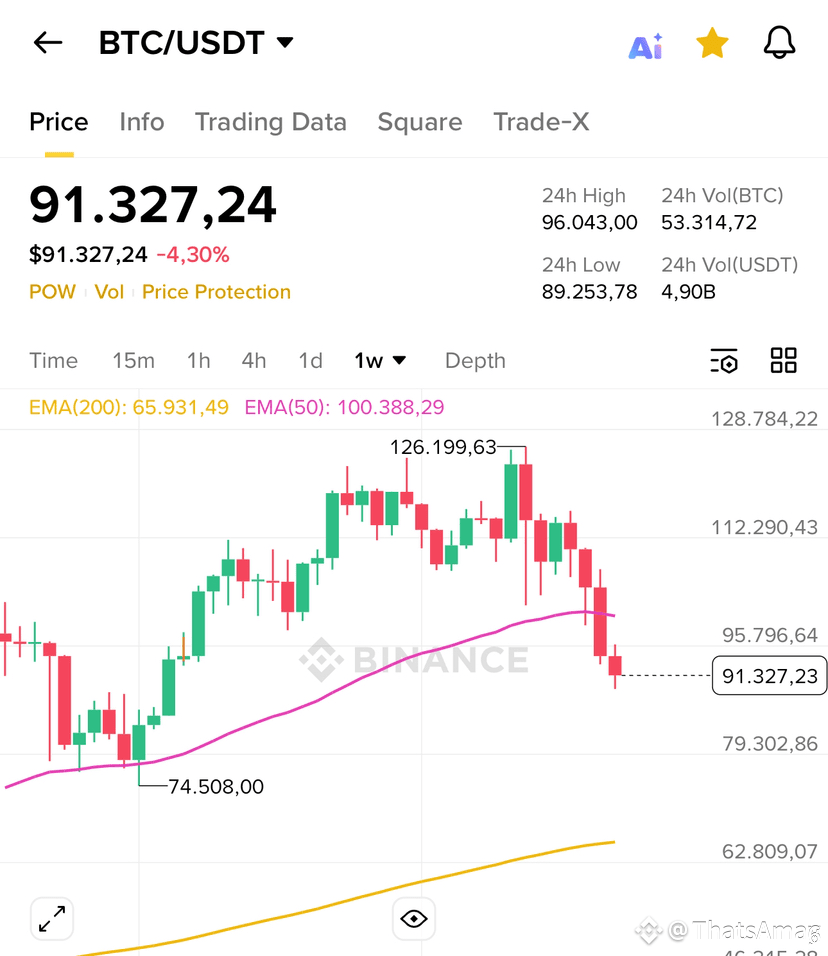Screen dimensions: 828x956
Task: Tap the Price Protection label
Action: pyautogui.click(x=216, y=292)
